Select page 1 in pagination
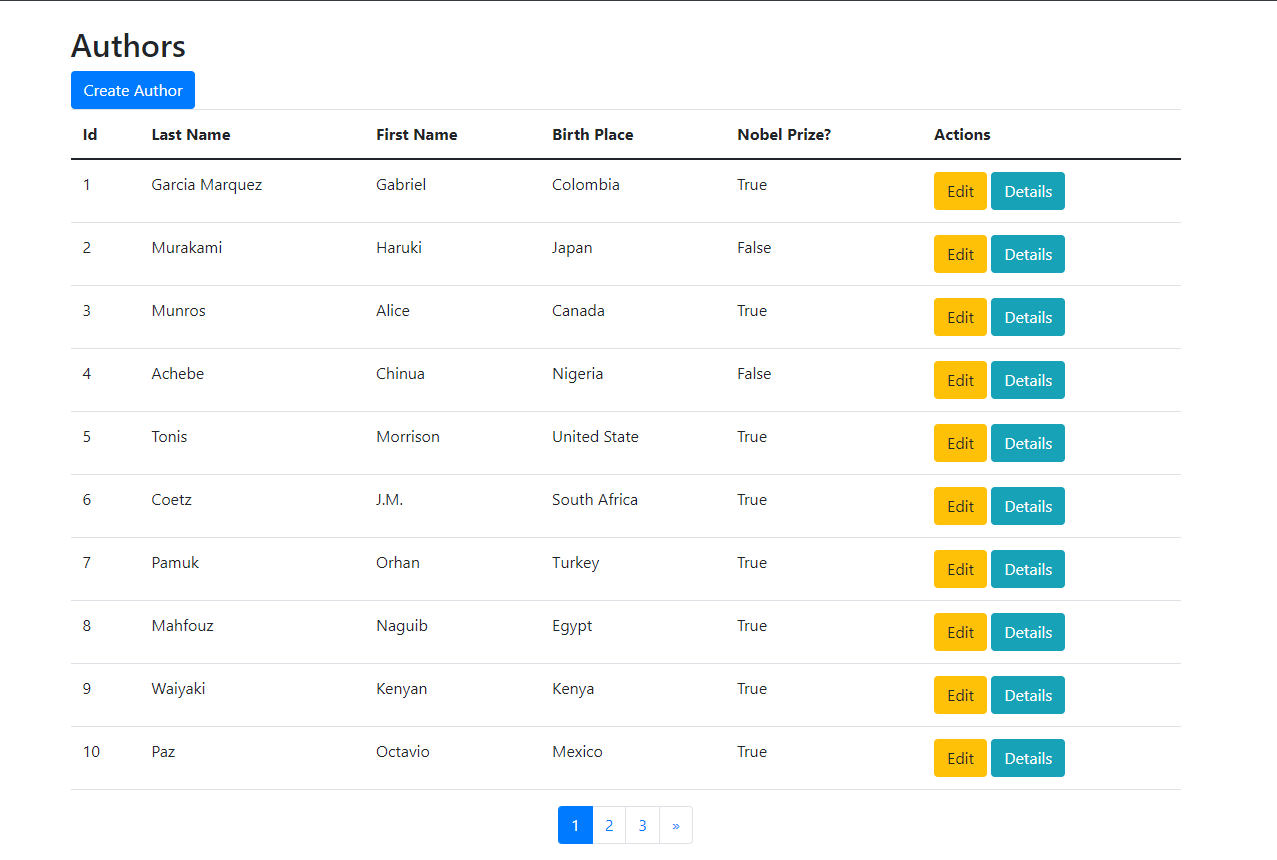1277x860 pixels. (575, 825)
